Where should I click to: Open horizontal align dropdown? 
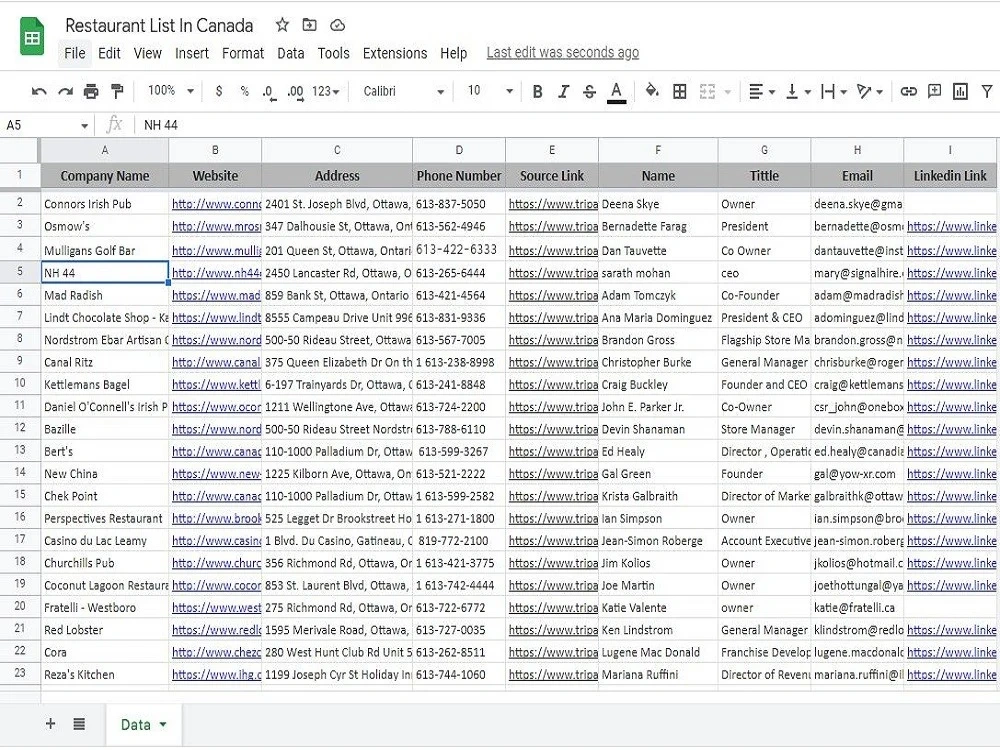pyautogui.click(x=761, y=92)
